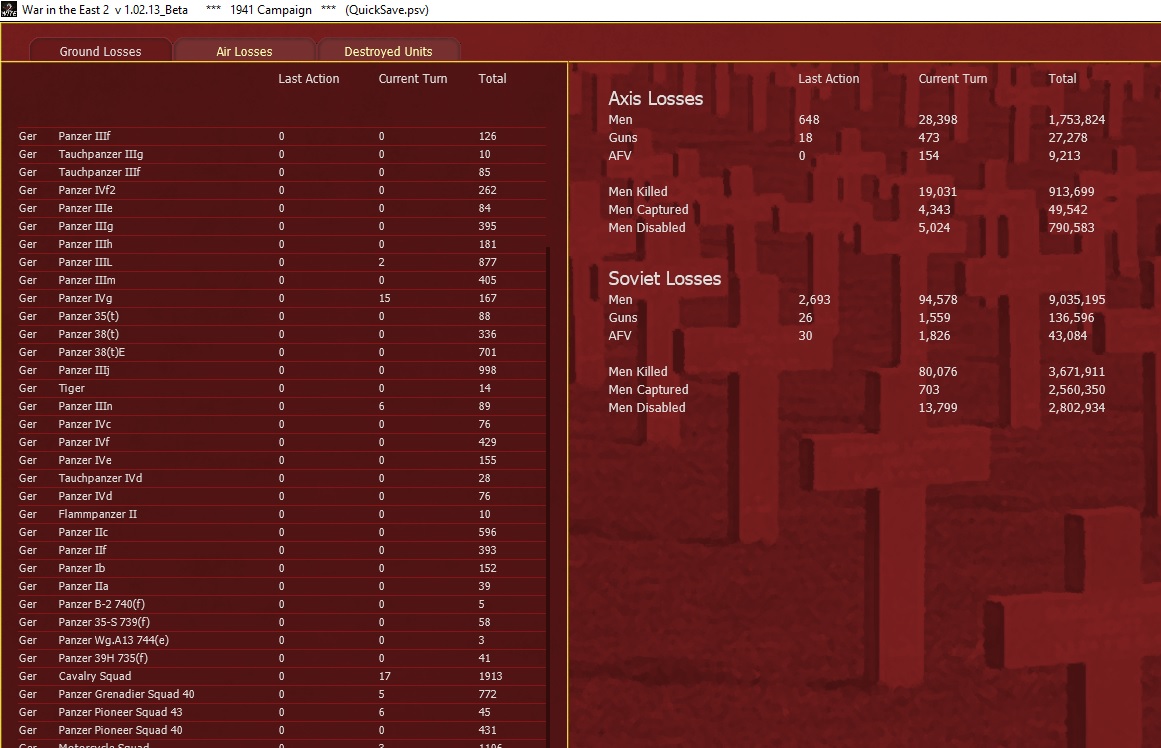The height and width of the screenshot is (748, 1161).
Task: Select the Panzer IIIn row
Action: [282, 407]
